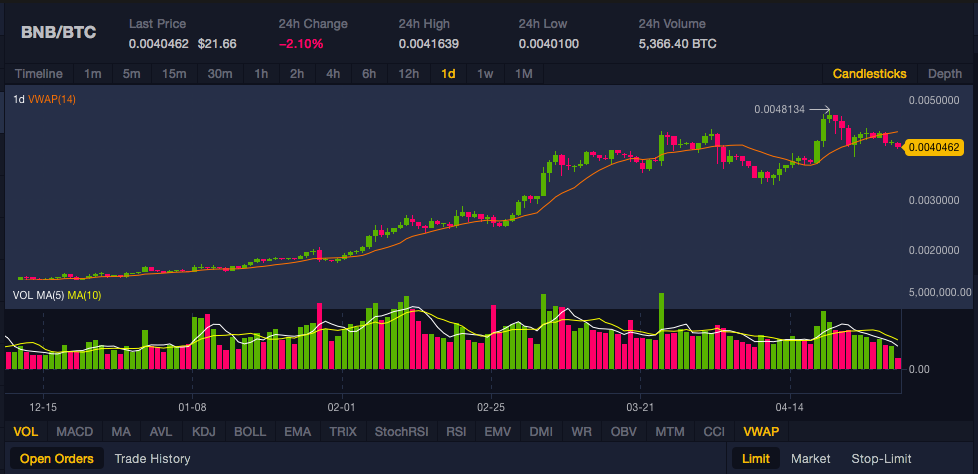Click the yellow MA(10) volume legend
This screenshot has width=978, height=474.
84,295
